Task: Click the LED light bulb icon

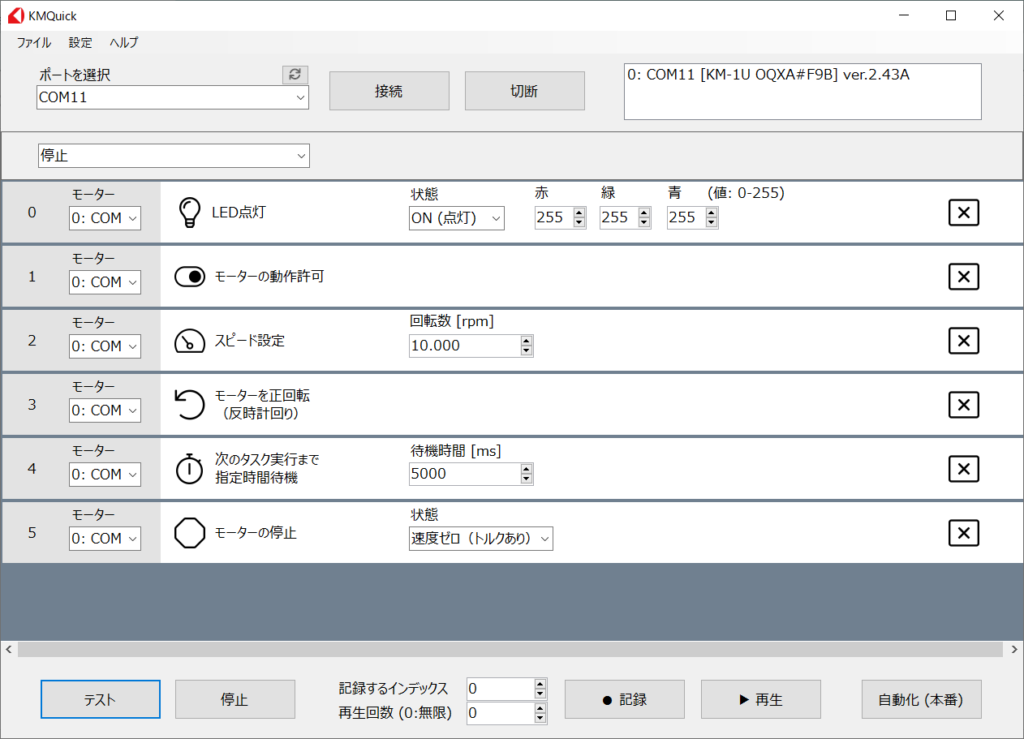Action: point(189,212)
